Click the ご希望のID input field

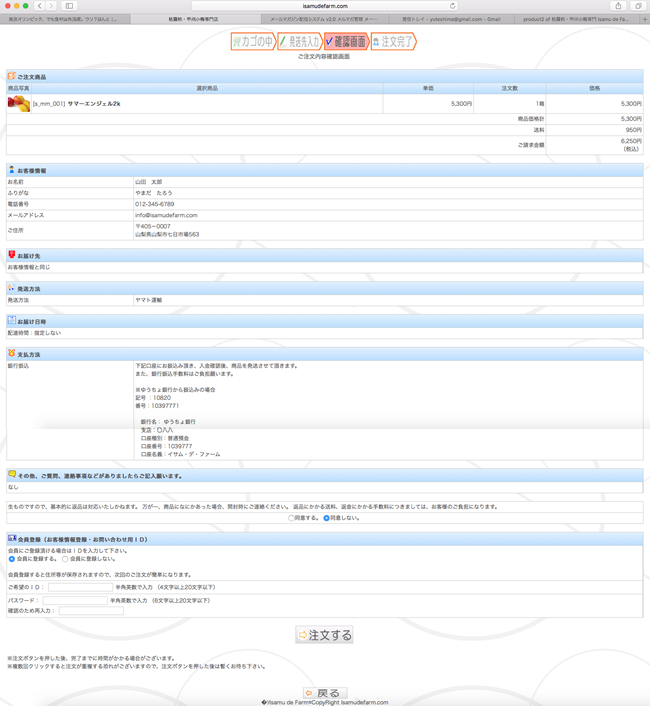click(x=79, y=587)
